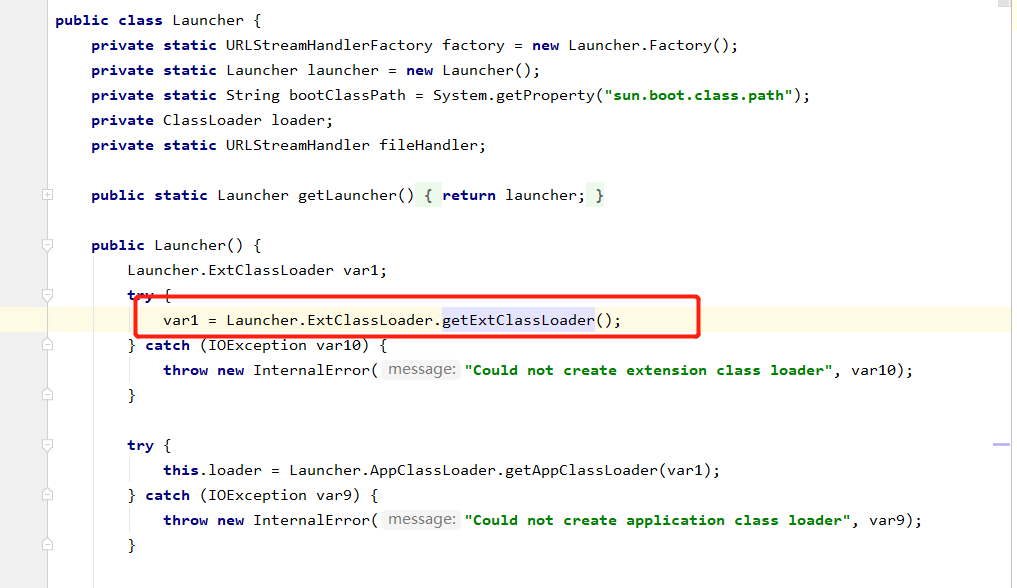Screen dimensions: 1017x588
Task: Click fold end marker after var10 catch block
Action: click(x=47, y=394)
